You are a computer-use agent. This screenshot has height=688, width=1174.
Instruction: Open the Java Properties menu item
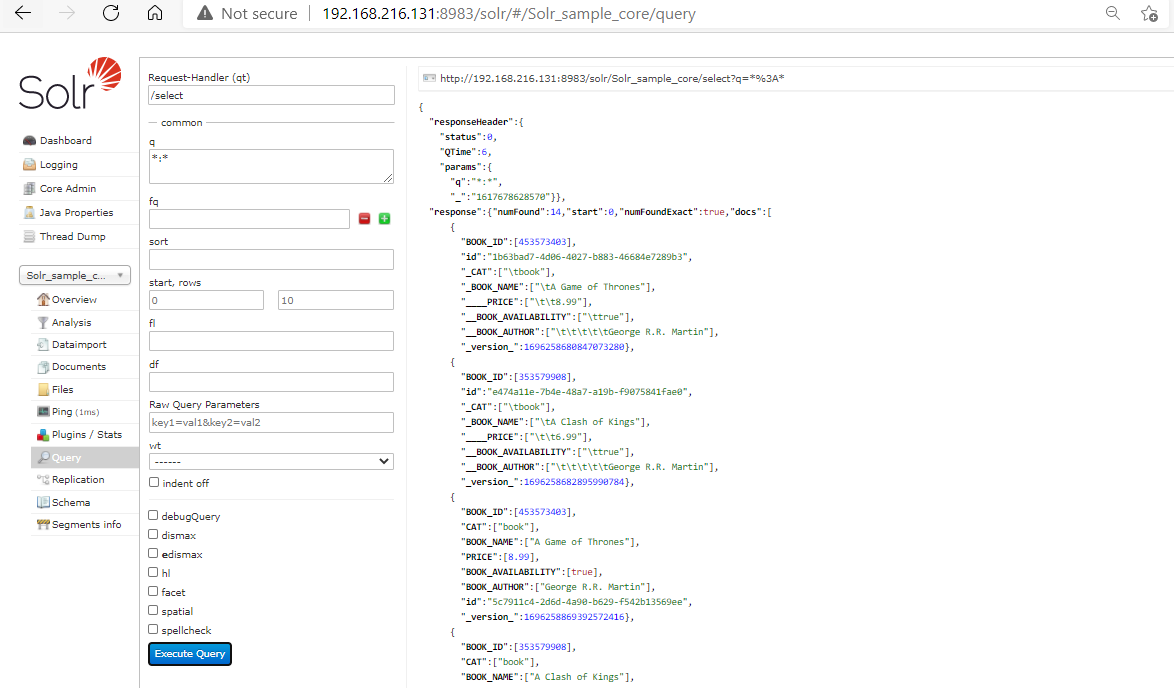(76, 213)
